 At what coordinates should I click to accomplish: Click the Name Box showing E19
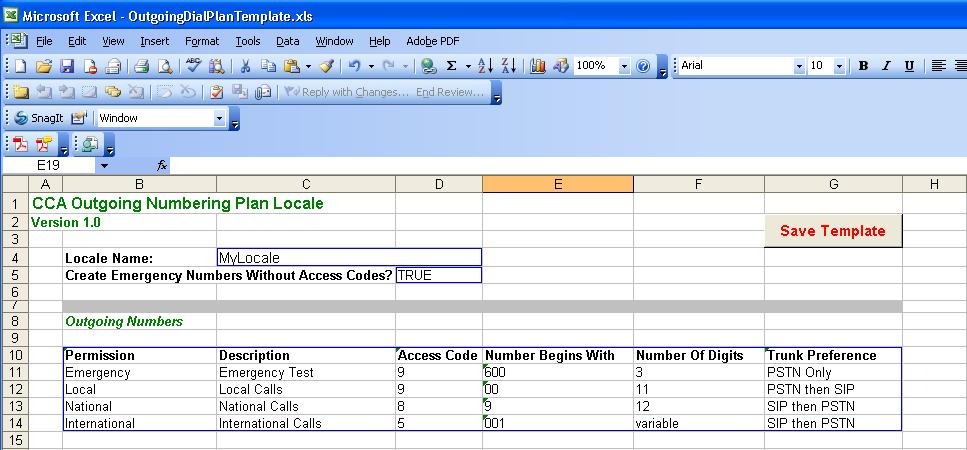click(49, 166)
